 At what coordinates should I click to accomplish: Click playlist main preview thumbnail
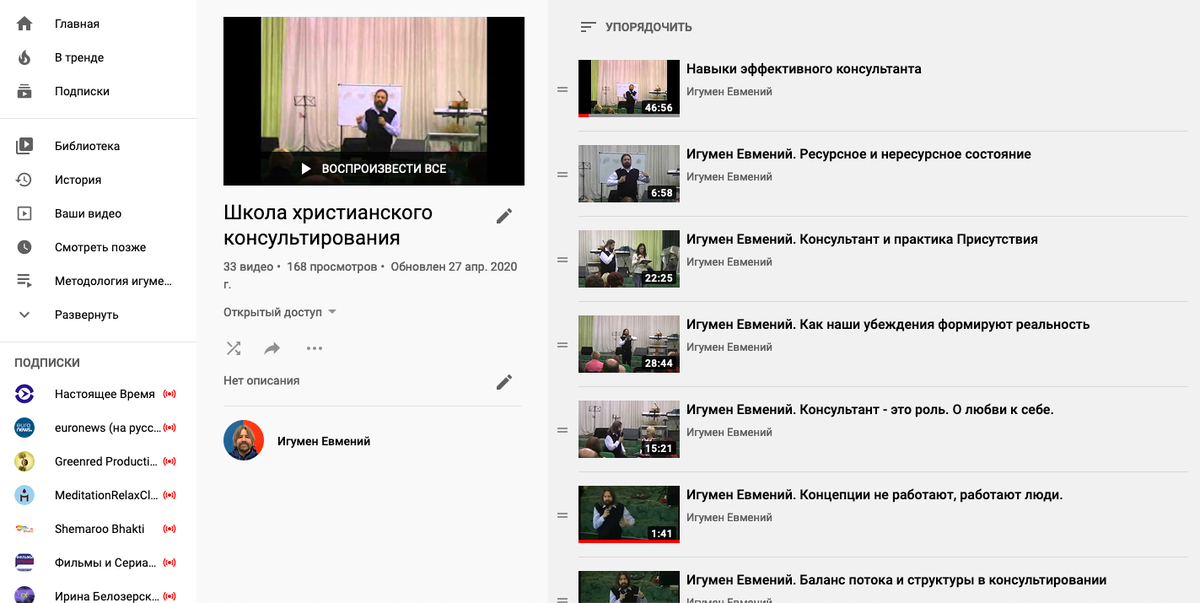tap(374, 101)
